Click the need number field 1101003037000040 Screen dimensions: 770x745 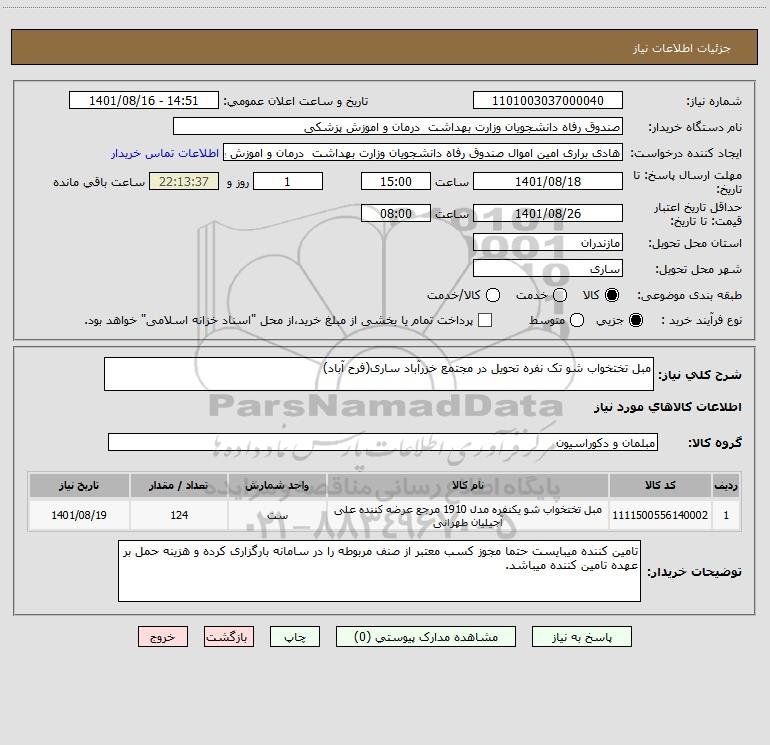click(x=548, y=100)
